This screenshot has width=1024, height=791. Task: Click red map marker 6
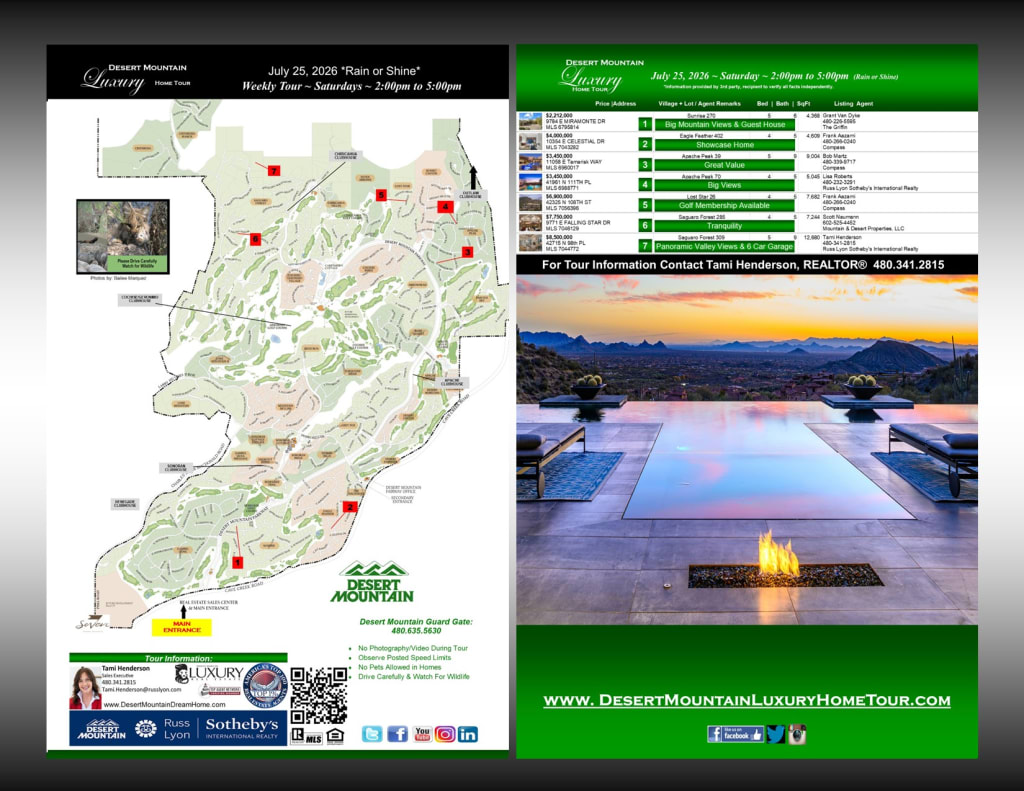point(255,239)
